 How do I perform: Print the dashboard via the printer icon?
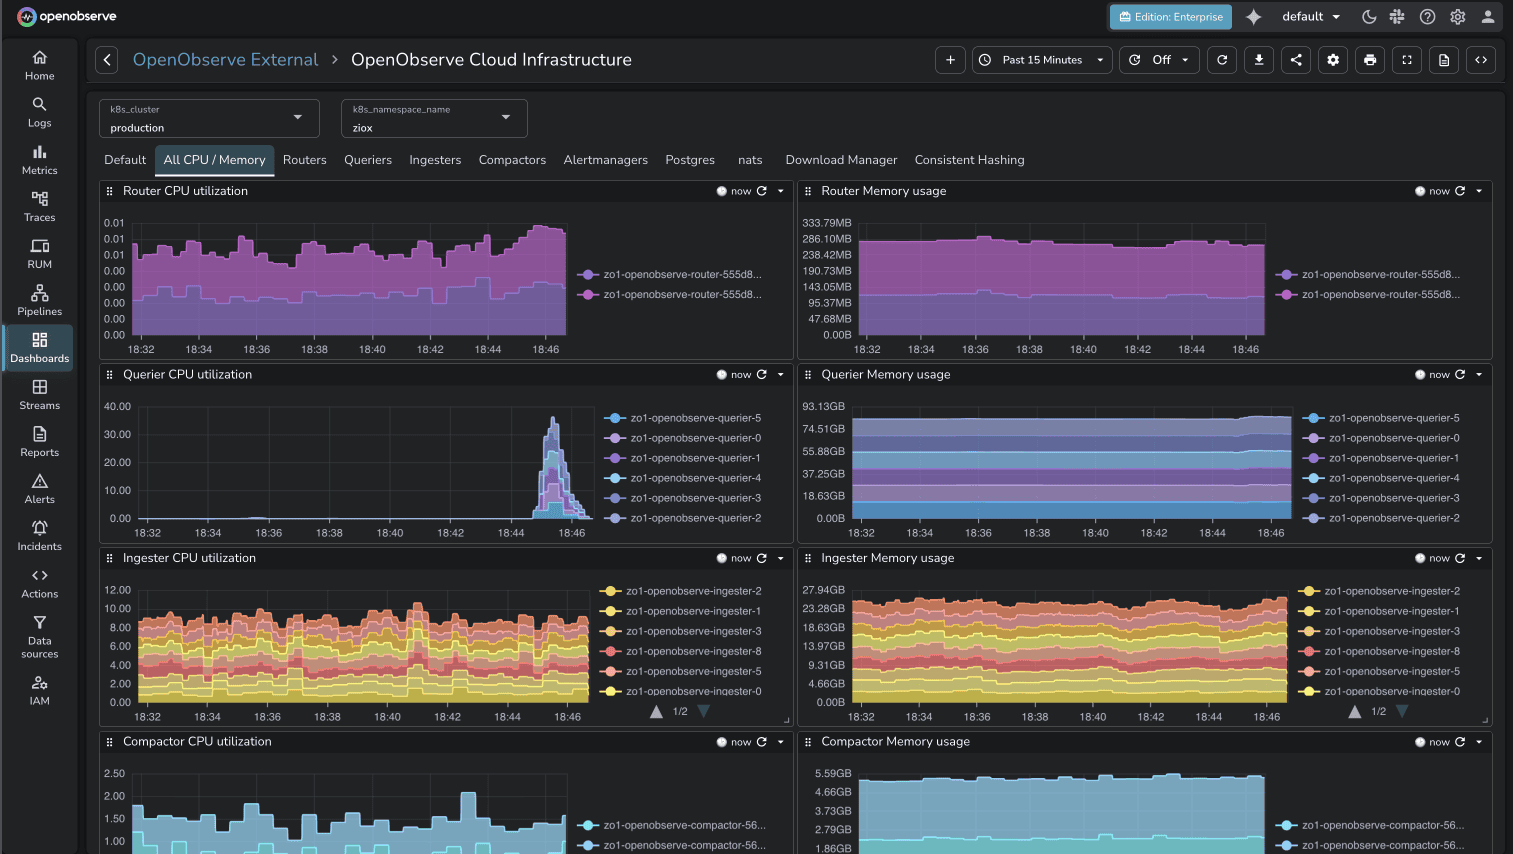(x=1369, y=60)
